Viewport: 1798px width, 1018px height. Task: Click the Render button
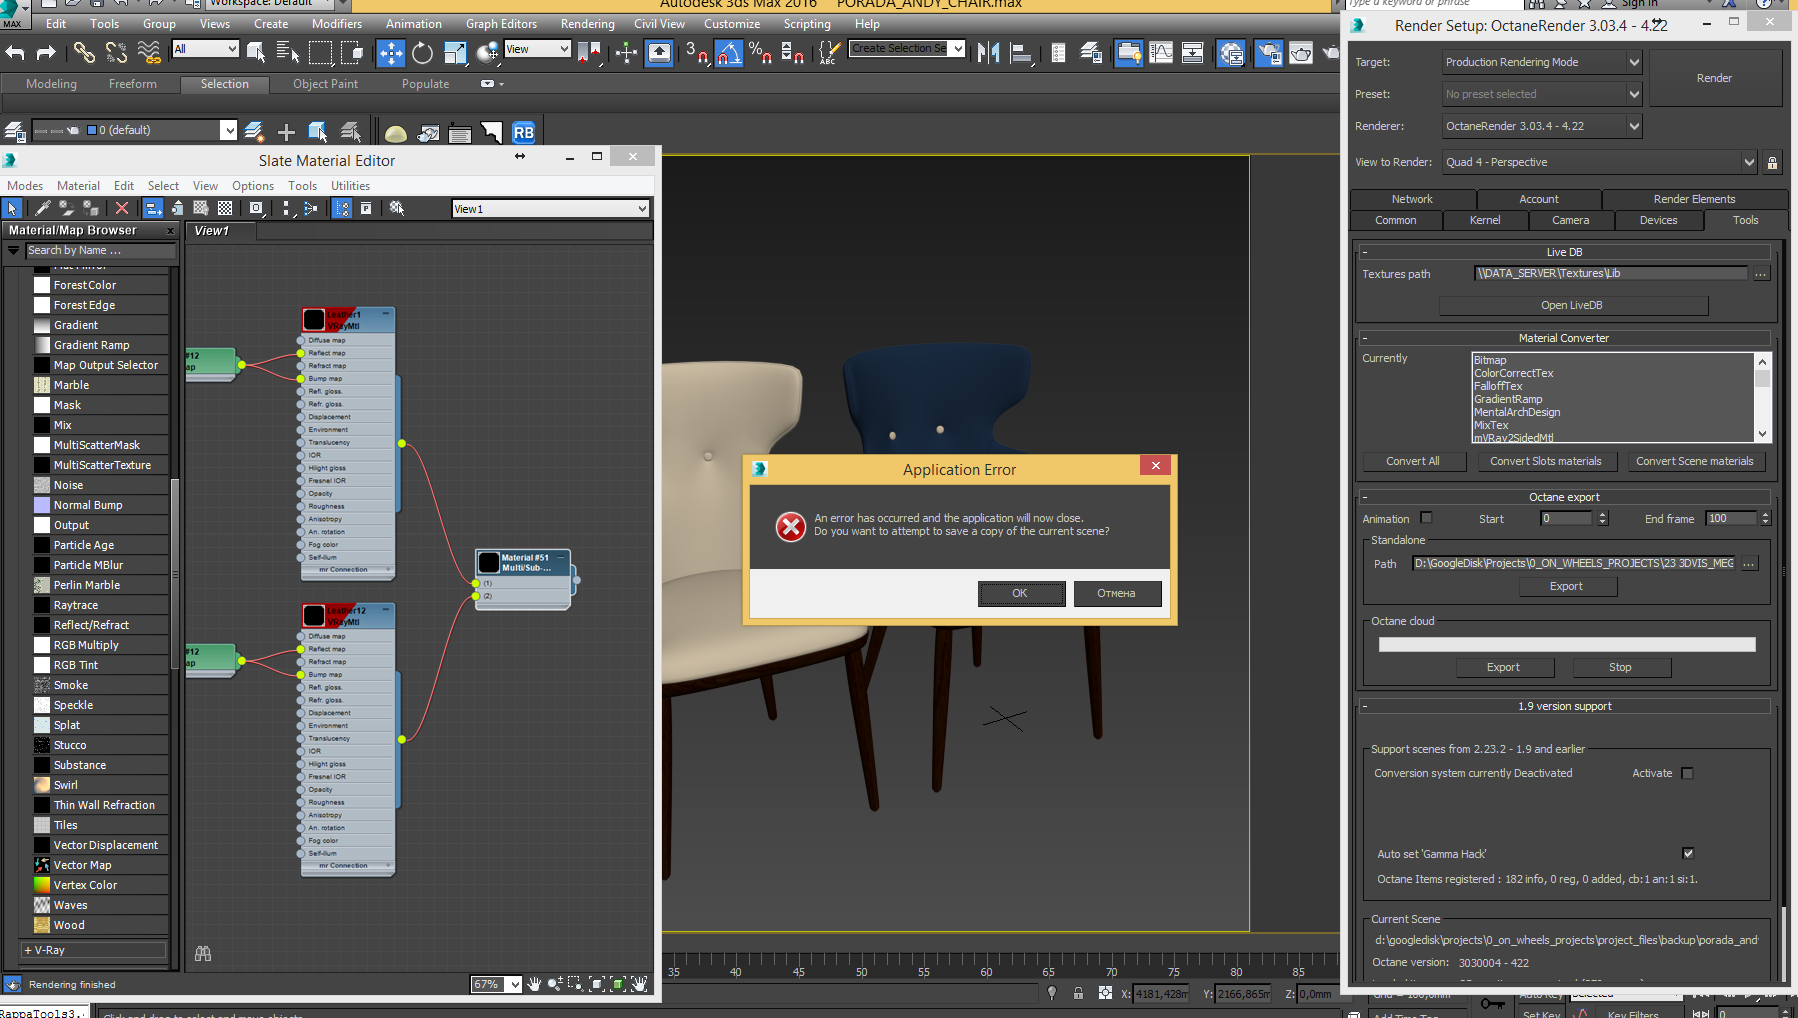point(1714,78)
